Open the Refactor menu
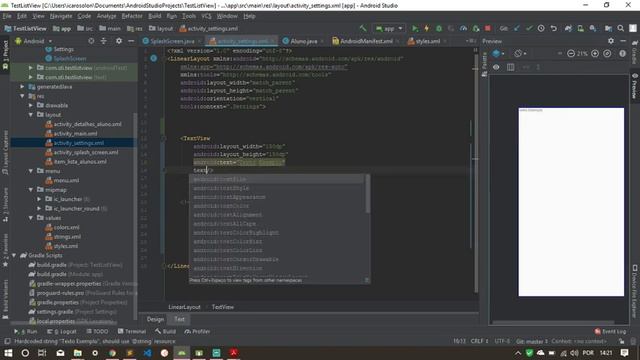The image size is (640, 360). [132, 16]
